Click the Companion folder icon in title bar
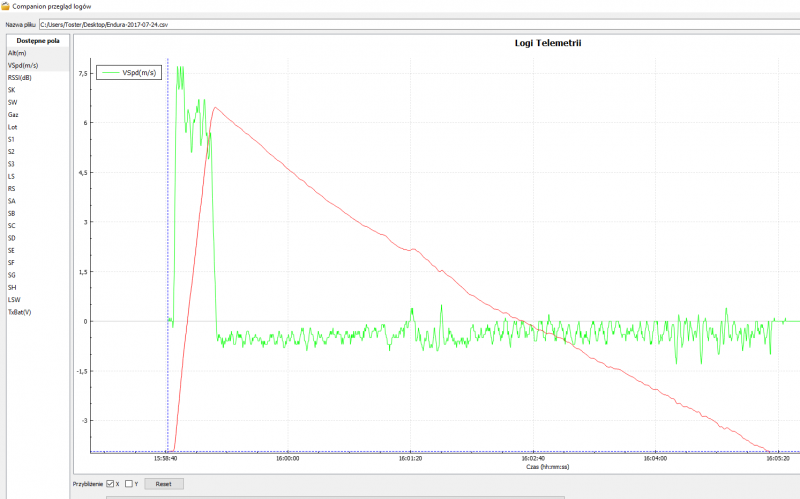This screenshot has width=800, height=499. (6, 6)
